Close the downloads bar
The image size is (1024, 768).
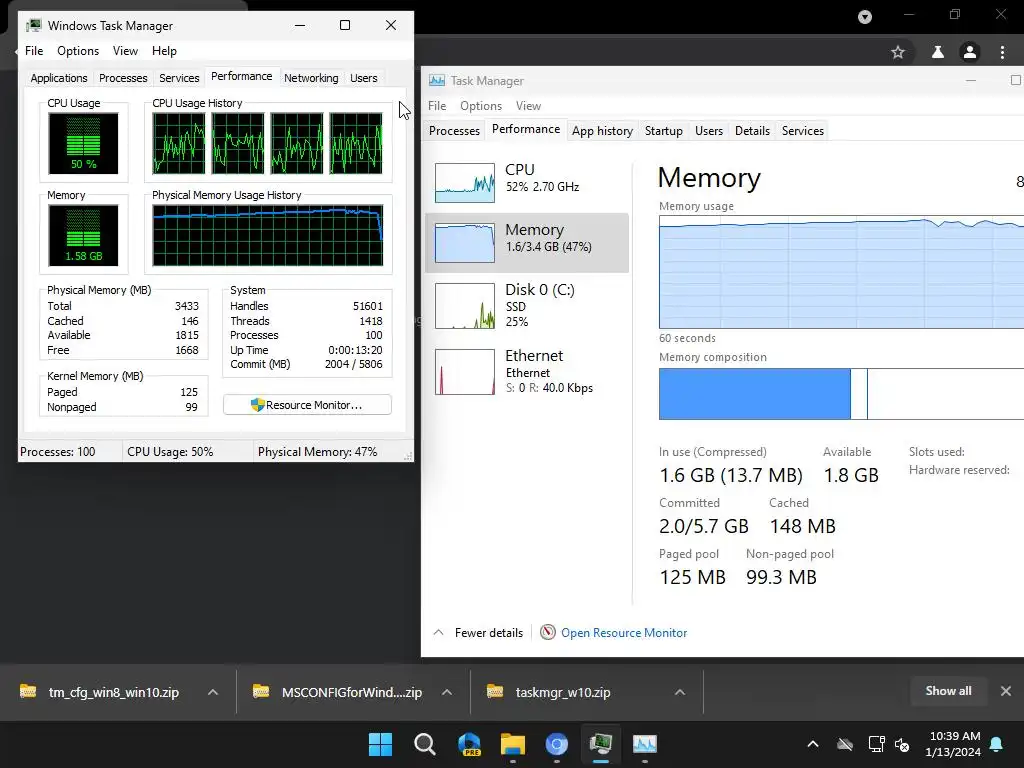click(1006, 691)
